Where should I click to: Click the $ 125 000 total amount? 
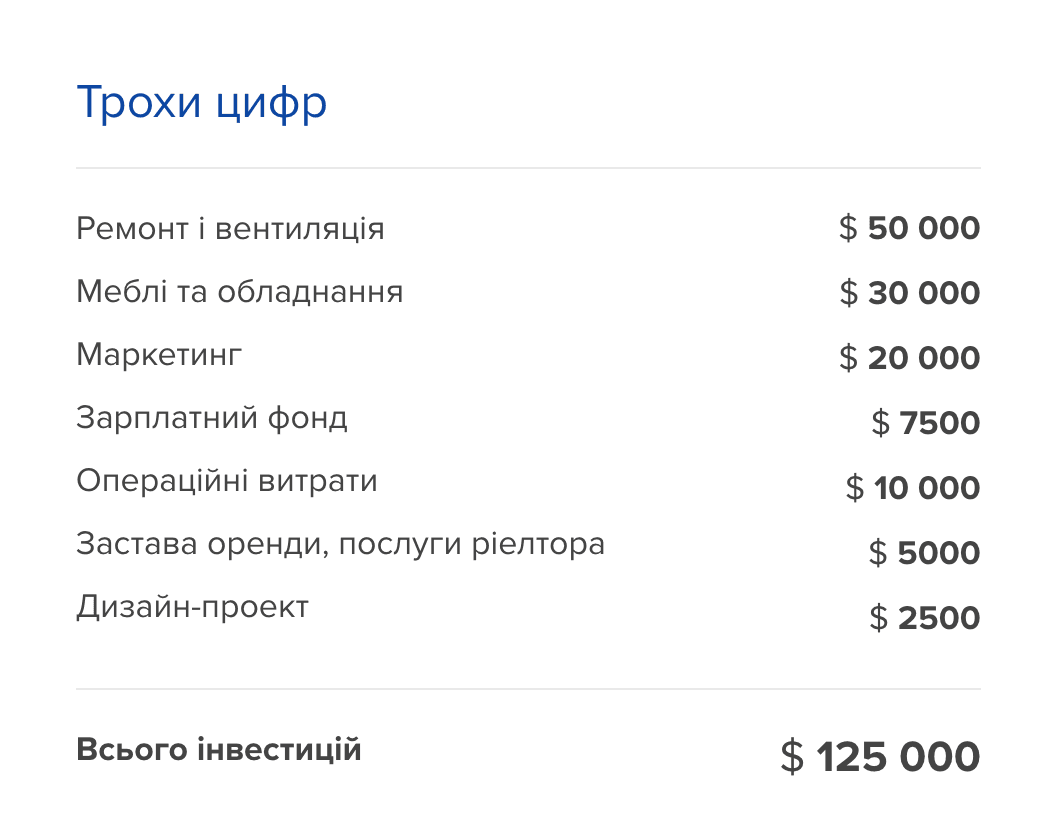pyautogui.click(x=880, y=756)
